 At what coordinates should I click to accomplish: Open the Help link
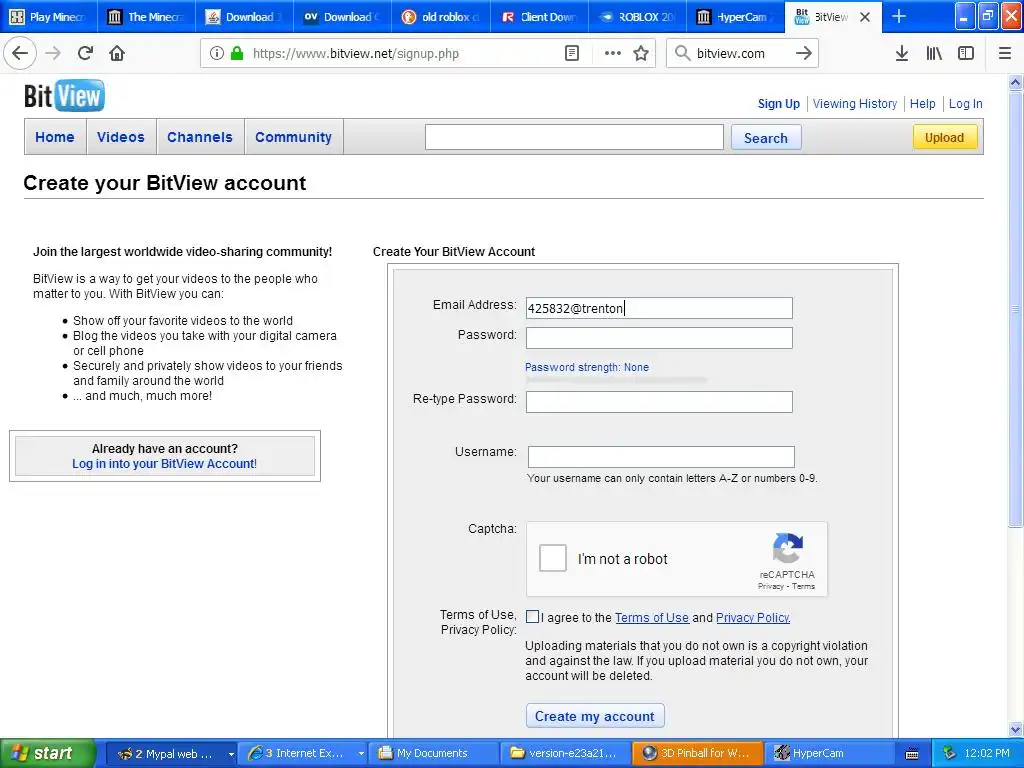pos(922,103)
